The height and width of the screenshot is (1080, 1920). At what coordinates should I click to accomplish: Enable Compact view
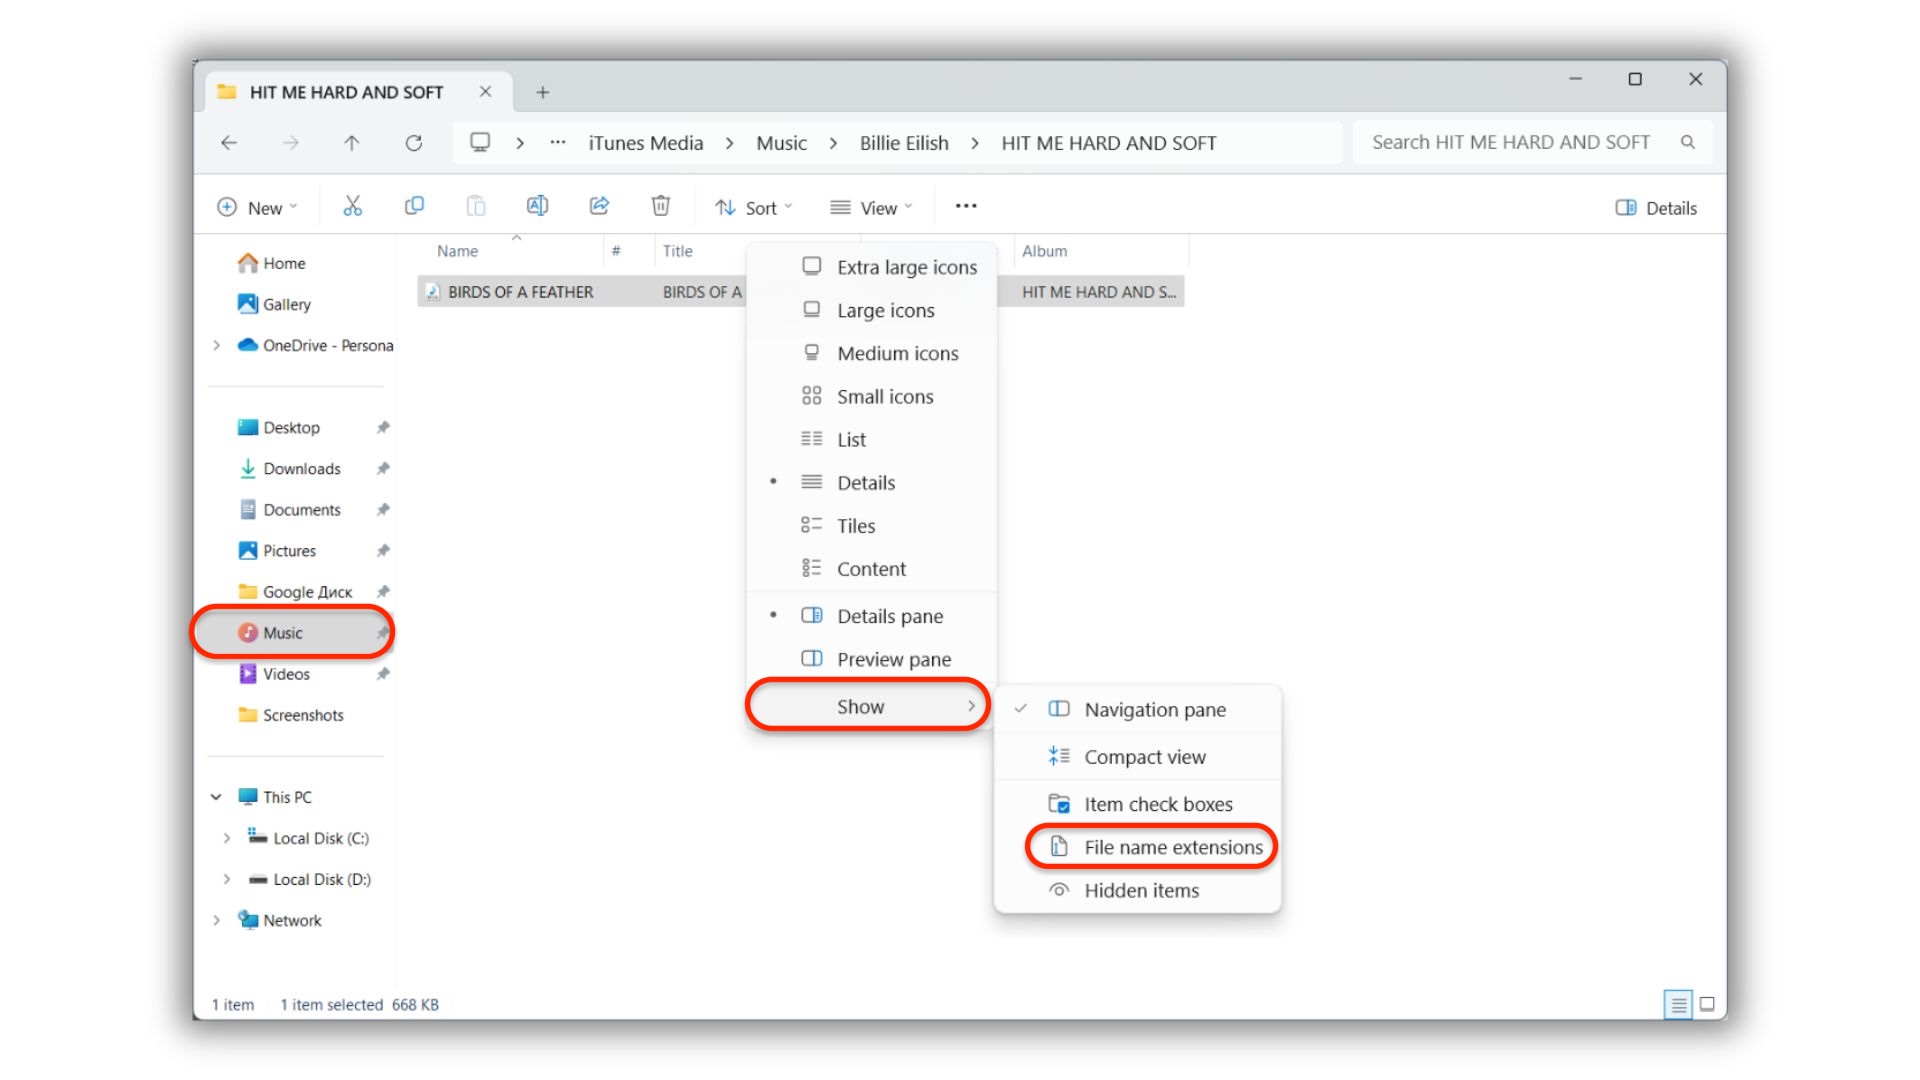1137,756
